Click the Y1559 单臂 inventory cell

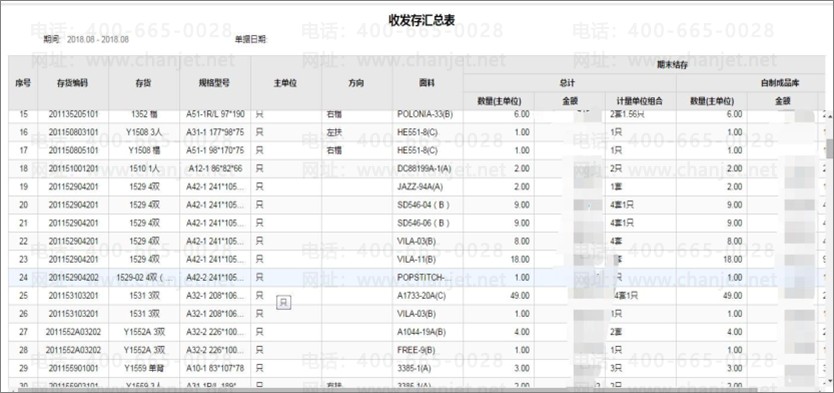[144, 368]
